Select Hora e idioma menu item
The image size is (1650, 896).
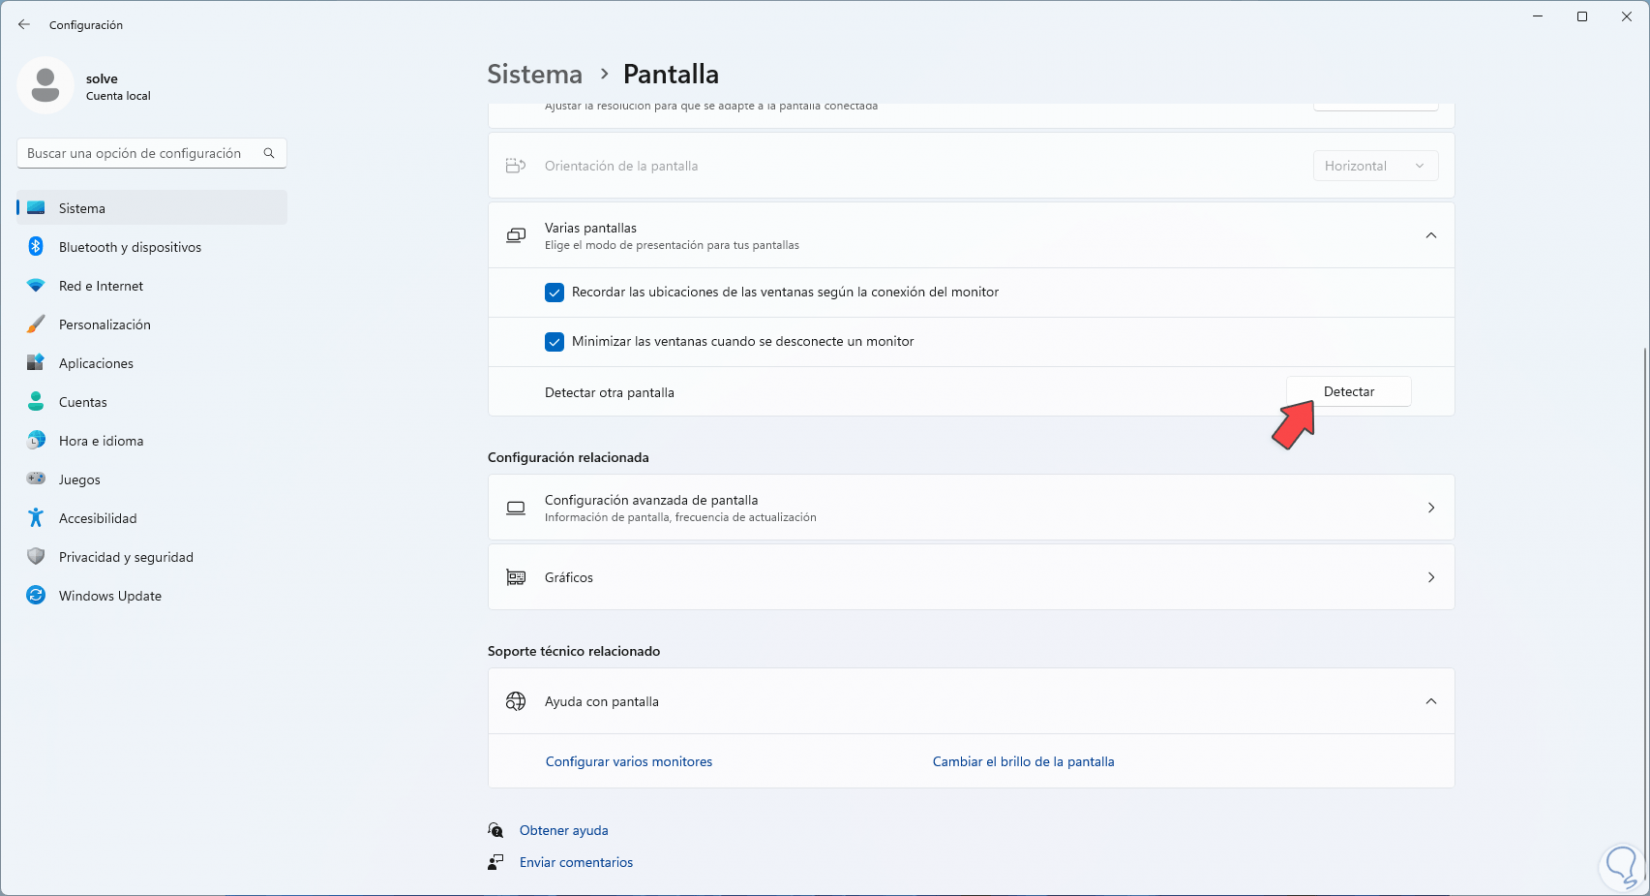[x=101, y=441]
